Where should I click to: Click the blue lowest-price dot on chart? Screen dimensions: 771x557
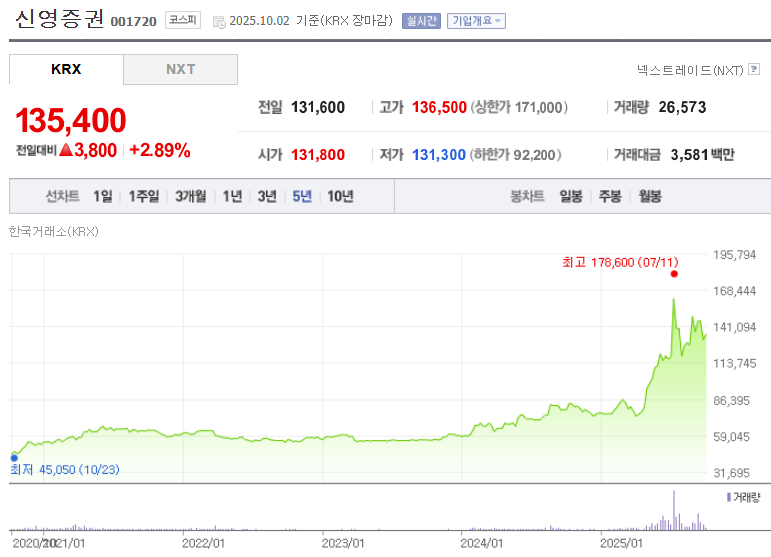tap(14, 458)
